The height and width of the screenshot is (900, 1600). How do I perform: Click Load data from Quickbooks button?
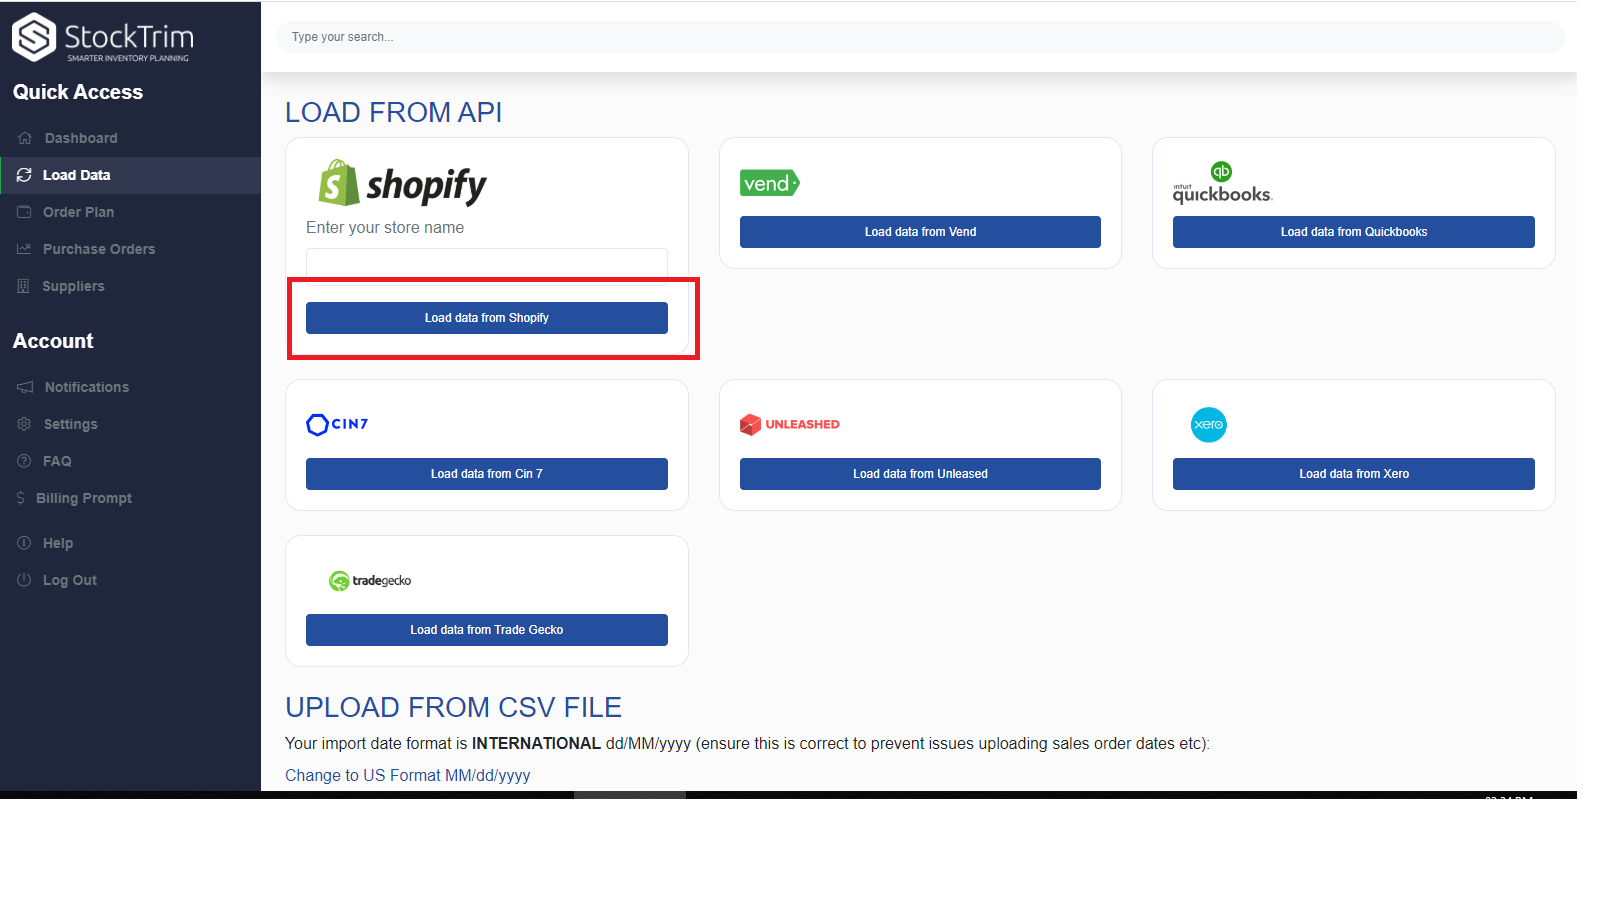(x=1354, y=232)
